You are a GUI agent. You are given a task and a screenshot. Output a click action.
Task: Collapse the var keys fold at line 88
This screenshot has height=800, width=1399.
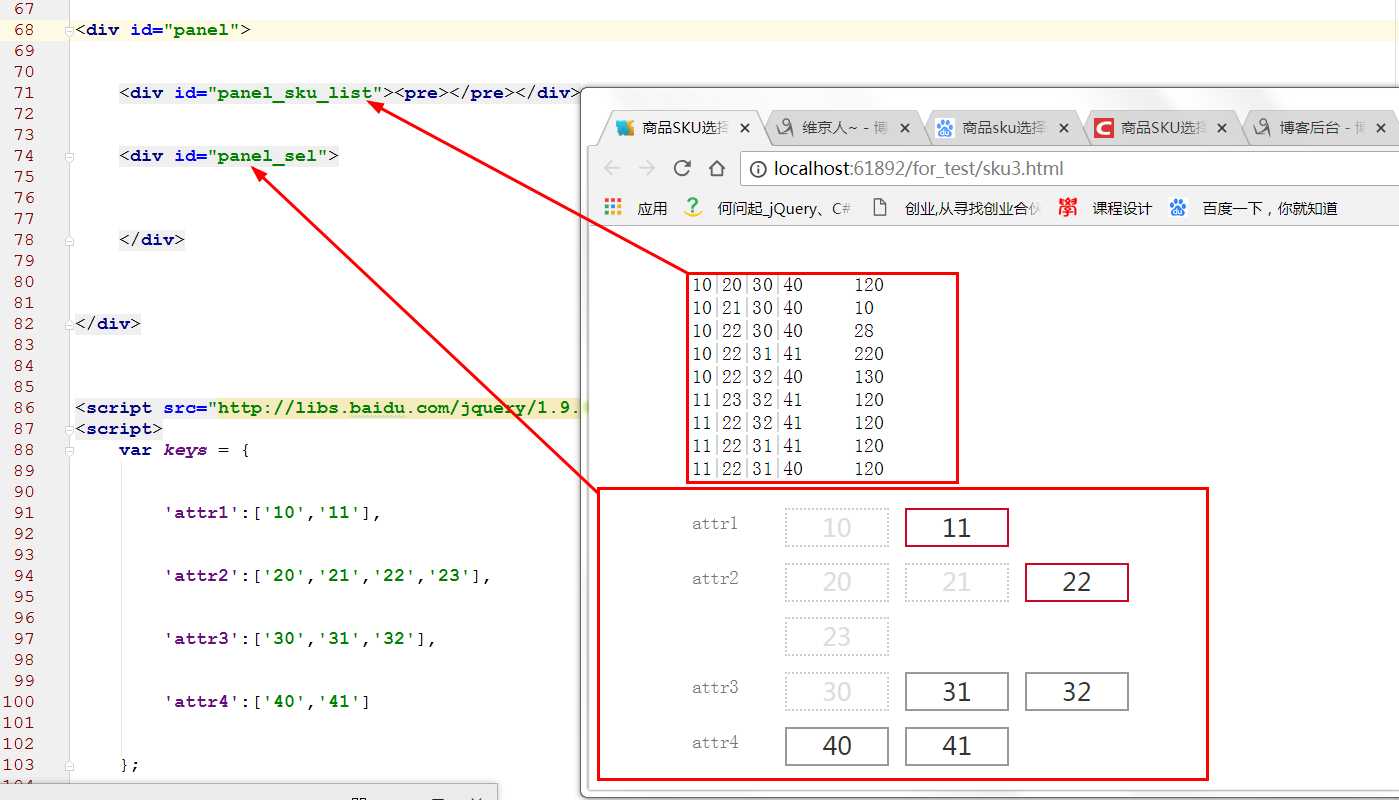point(69,450)
